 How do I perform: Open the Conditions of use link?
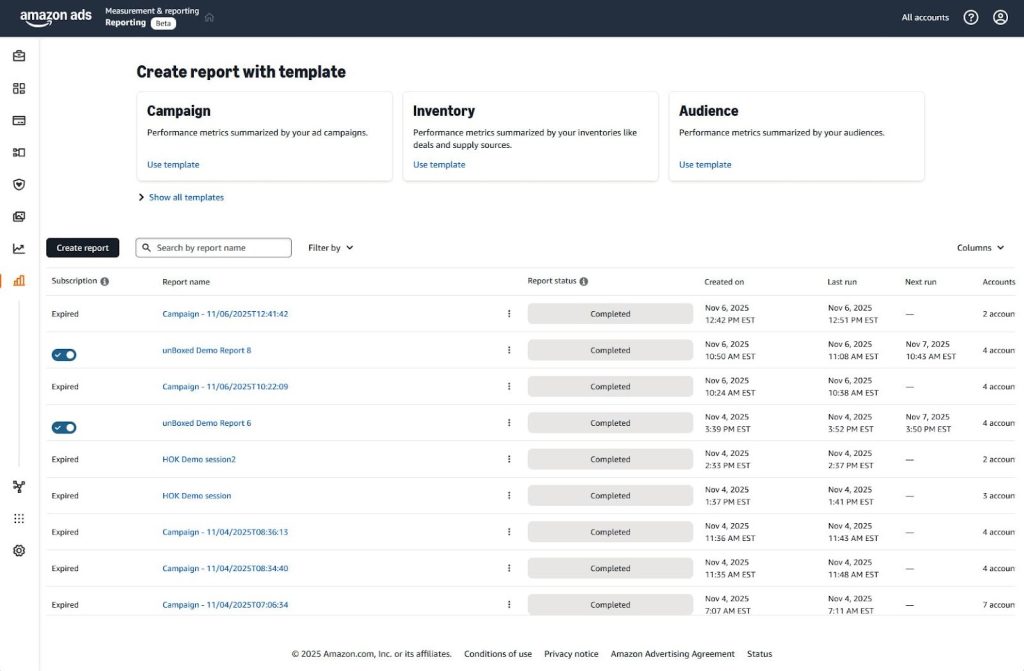pos(498,653)
